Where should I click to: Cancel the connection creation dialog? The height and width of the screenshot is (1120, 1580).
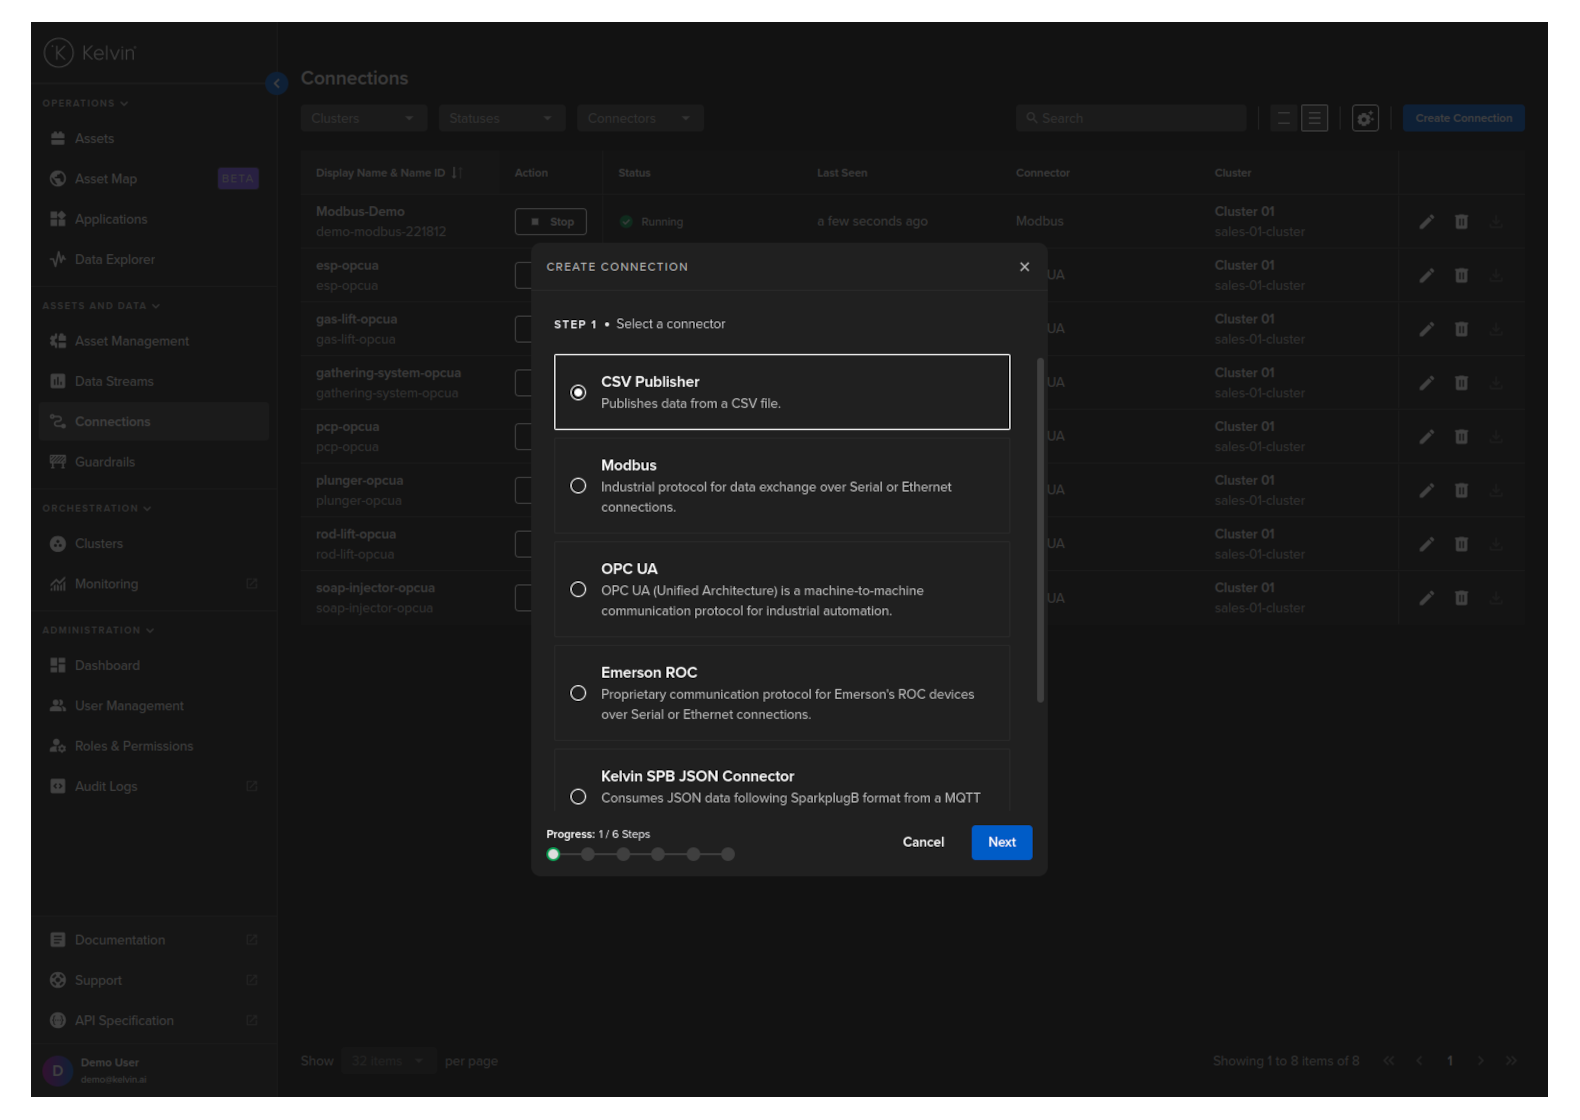pos(923,842)
